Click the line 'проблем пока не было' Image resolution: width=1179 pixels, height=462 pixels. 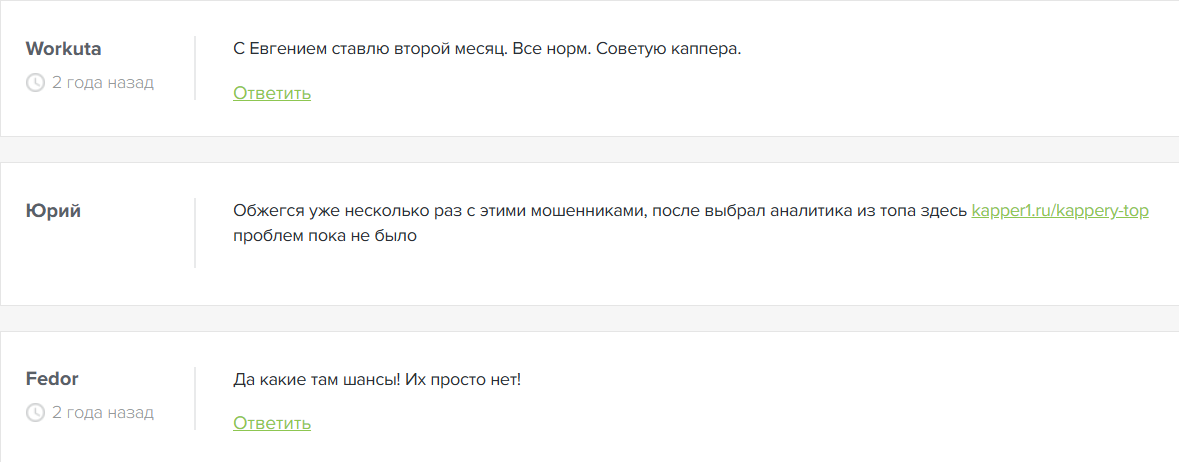tap(324, 237)
